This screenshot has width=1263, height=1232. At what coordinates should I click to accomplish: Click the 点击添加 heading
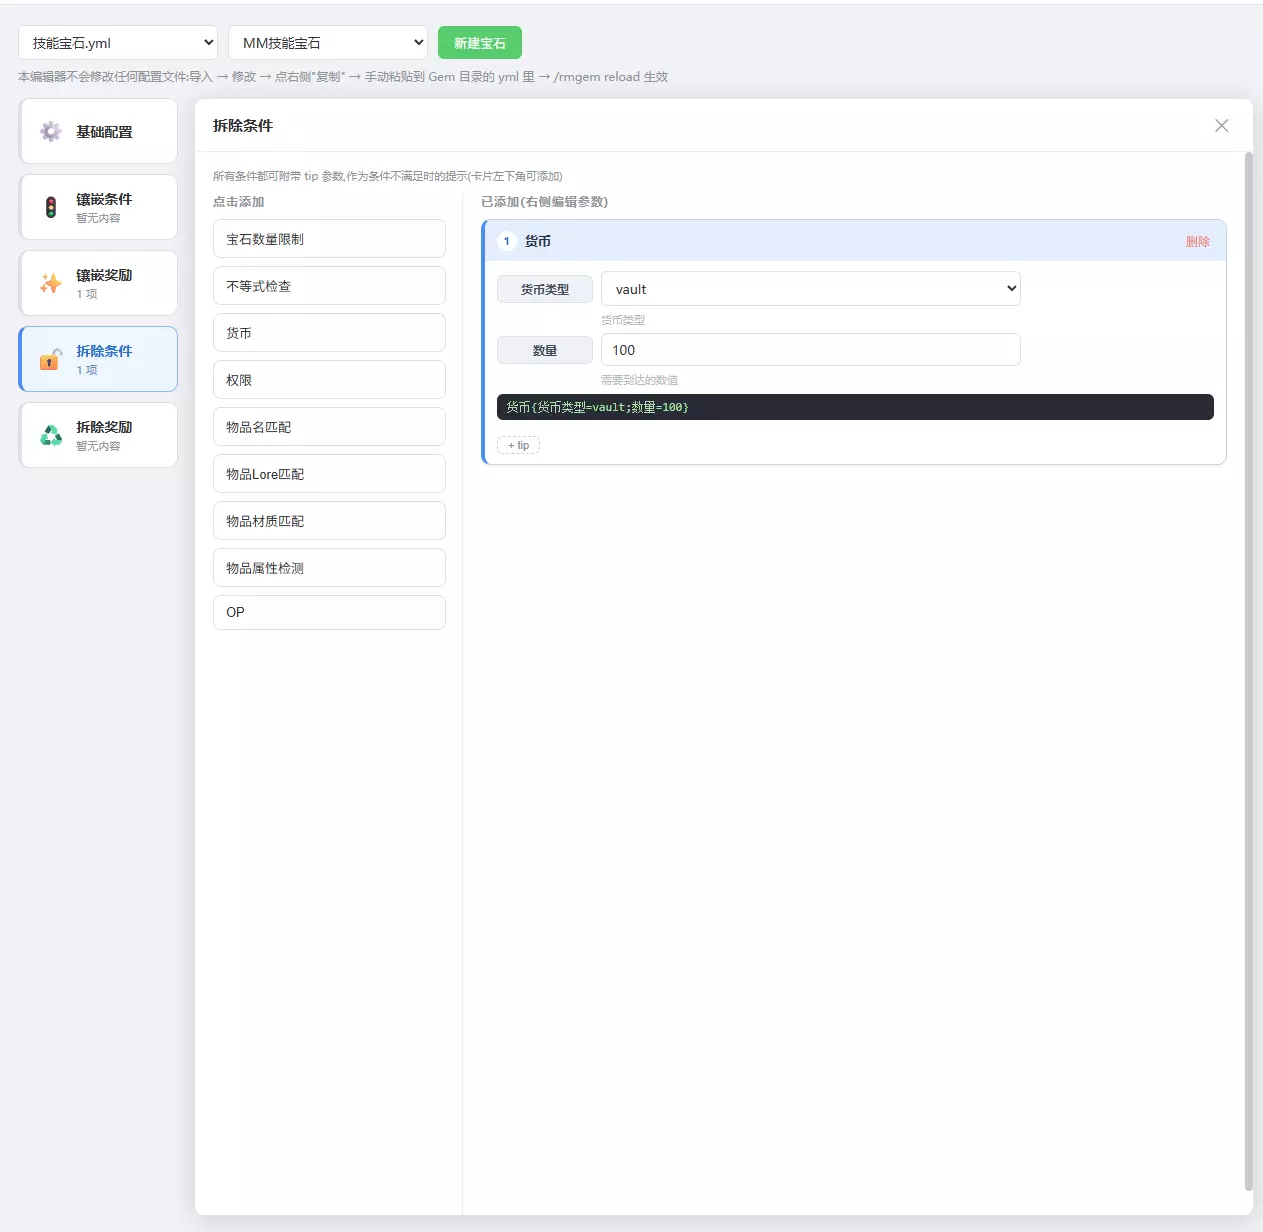click(x=239, y=202)
